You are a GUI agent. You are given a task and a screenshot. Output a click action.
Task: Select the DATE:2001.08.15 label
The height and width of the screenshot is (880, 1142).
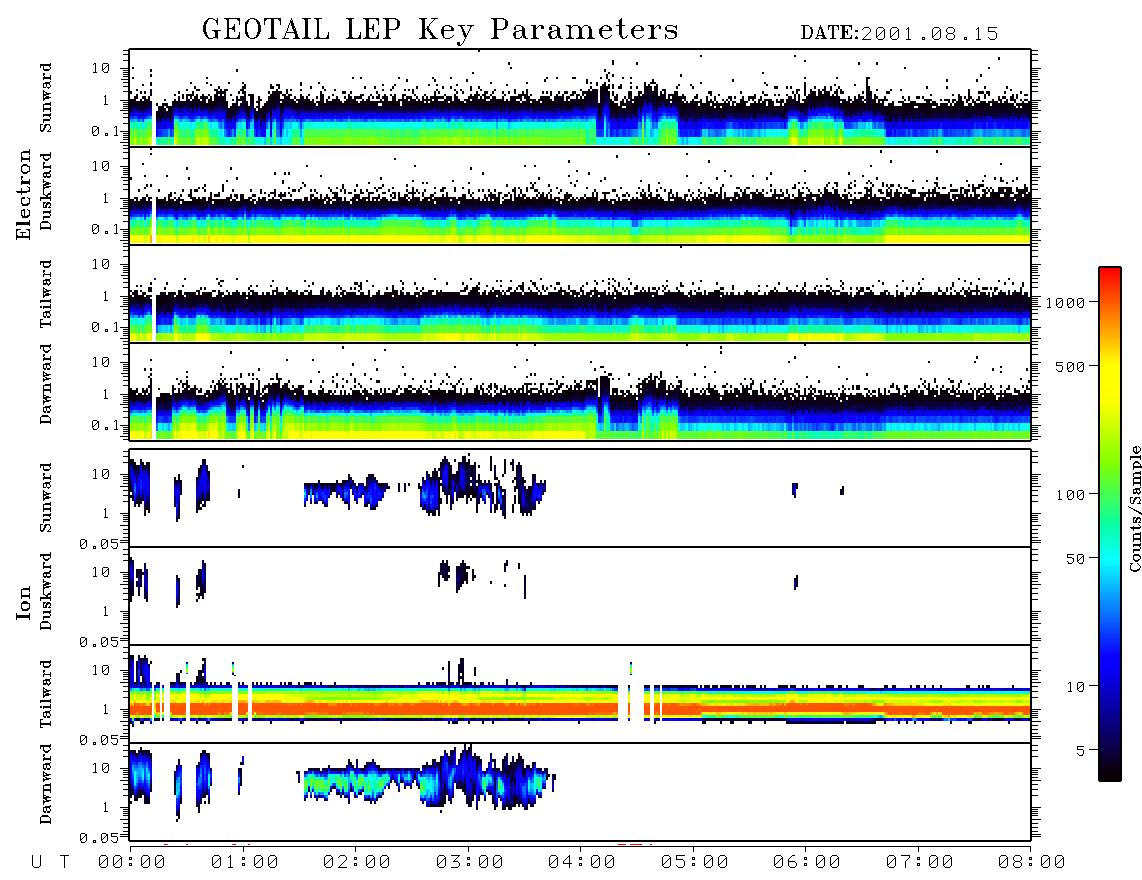899,34
